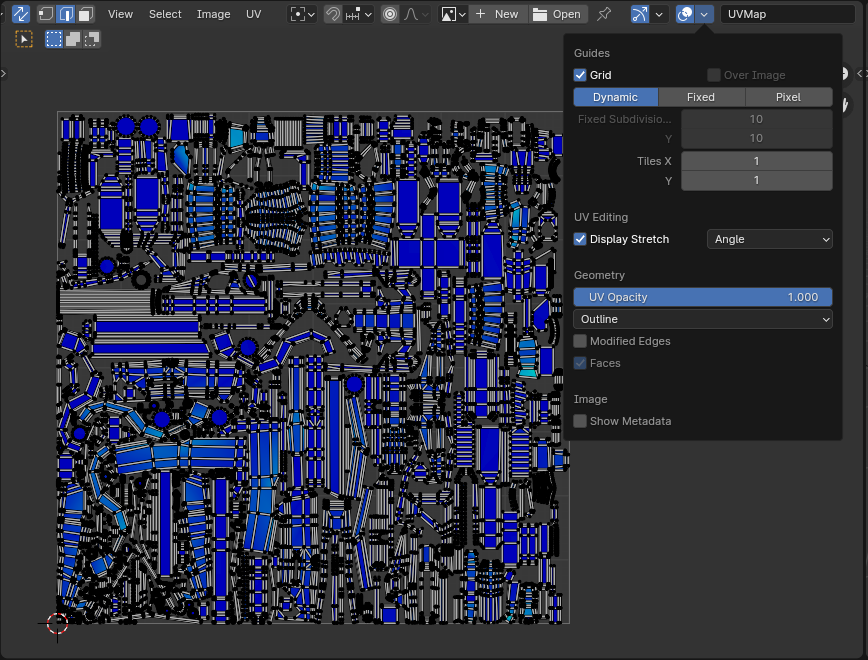Select face selection mode icon
868x660 pixels.
pyautogui.click(x=86, y=14)
